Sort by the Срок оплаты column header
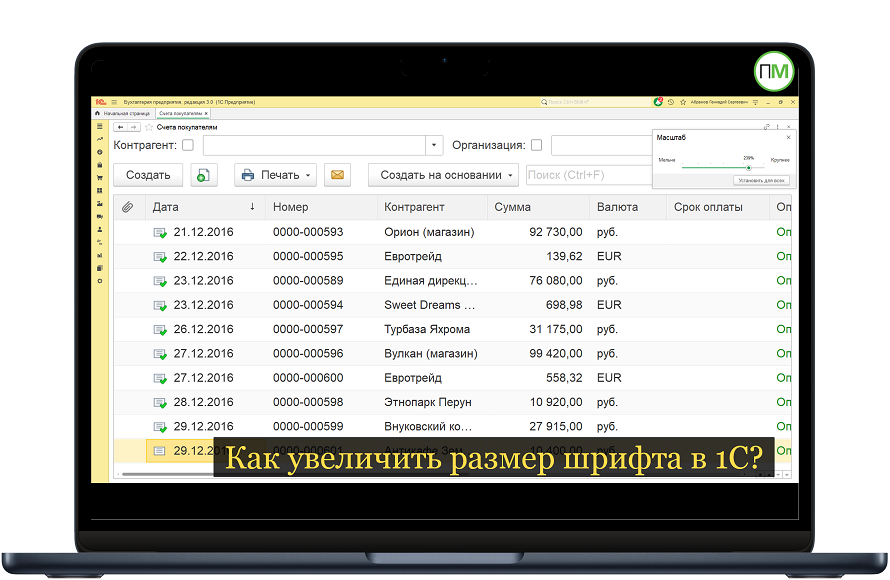 click(718, 207)
